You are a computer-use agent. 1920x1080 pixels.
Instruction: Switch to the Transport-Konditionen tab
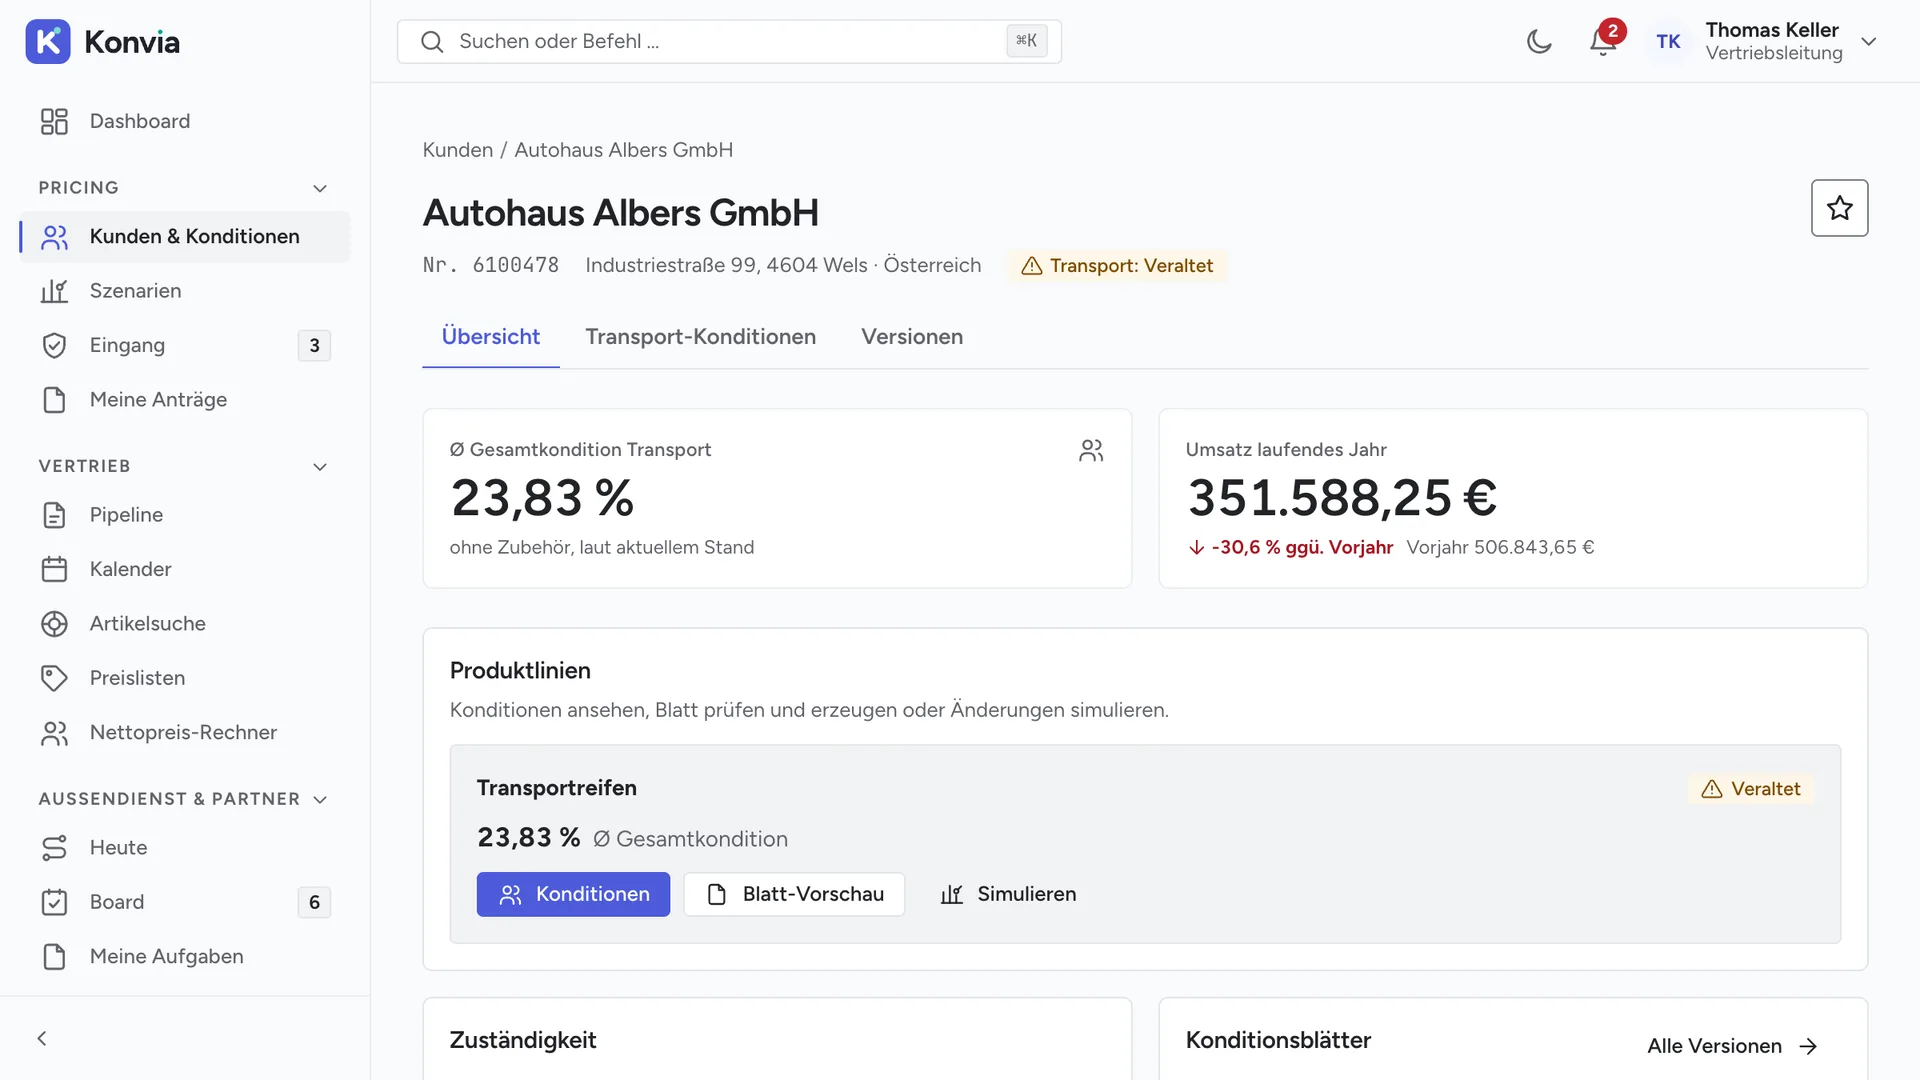(700, 337)
